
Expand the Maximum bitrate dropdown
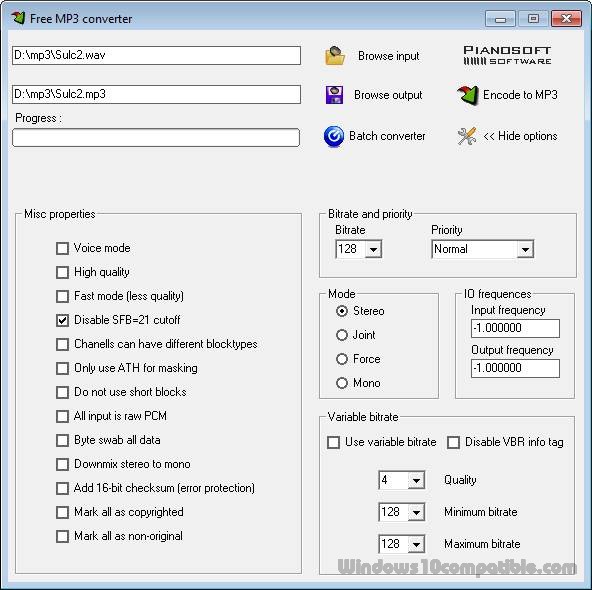pyautogui.click(x=416, y=544)
